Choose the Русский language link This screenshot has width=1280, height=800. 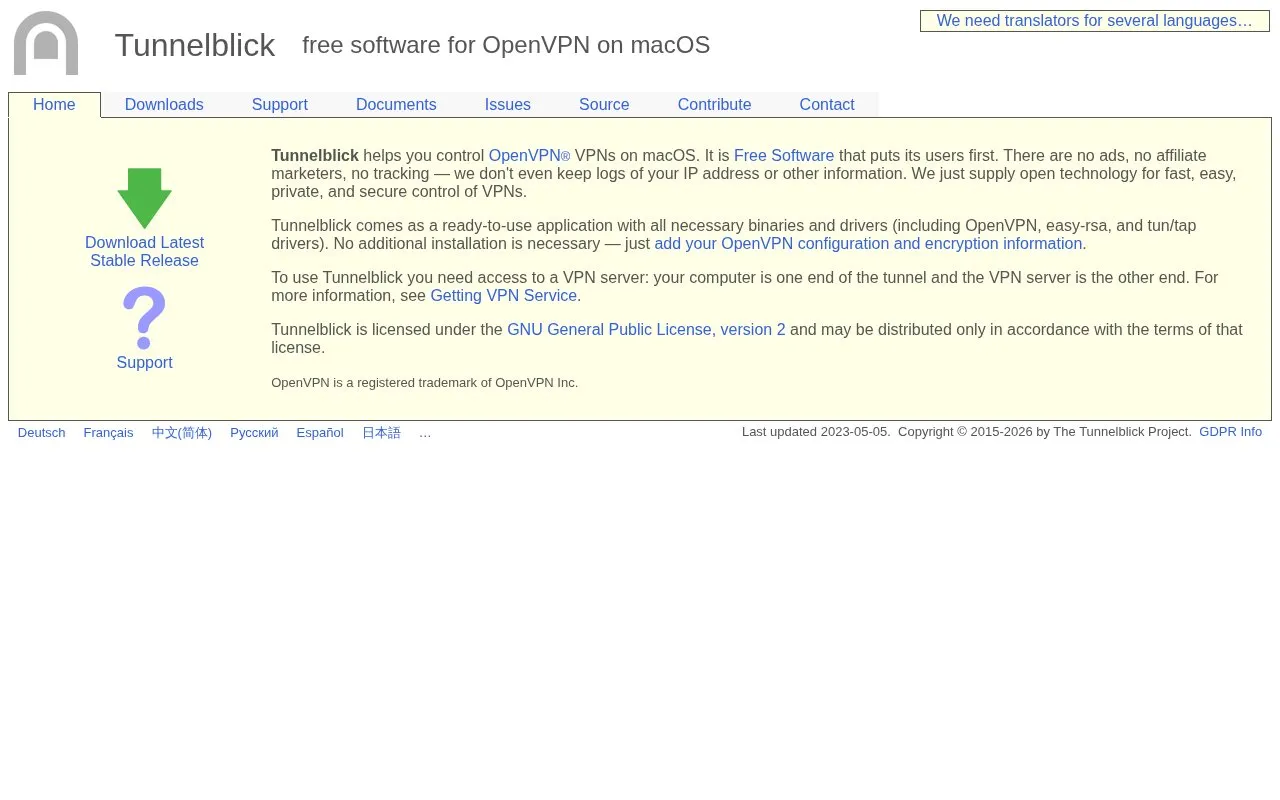tap(254, 433)
